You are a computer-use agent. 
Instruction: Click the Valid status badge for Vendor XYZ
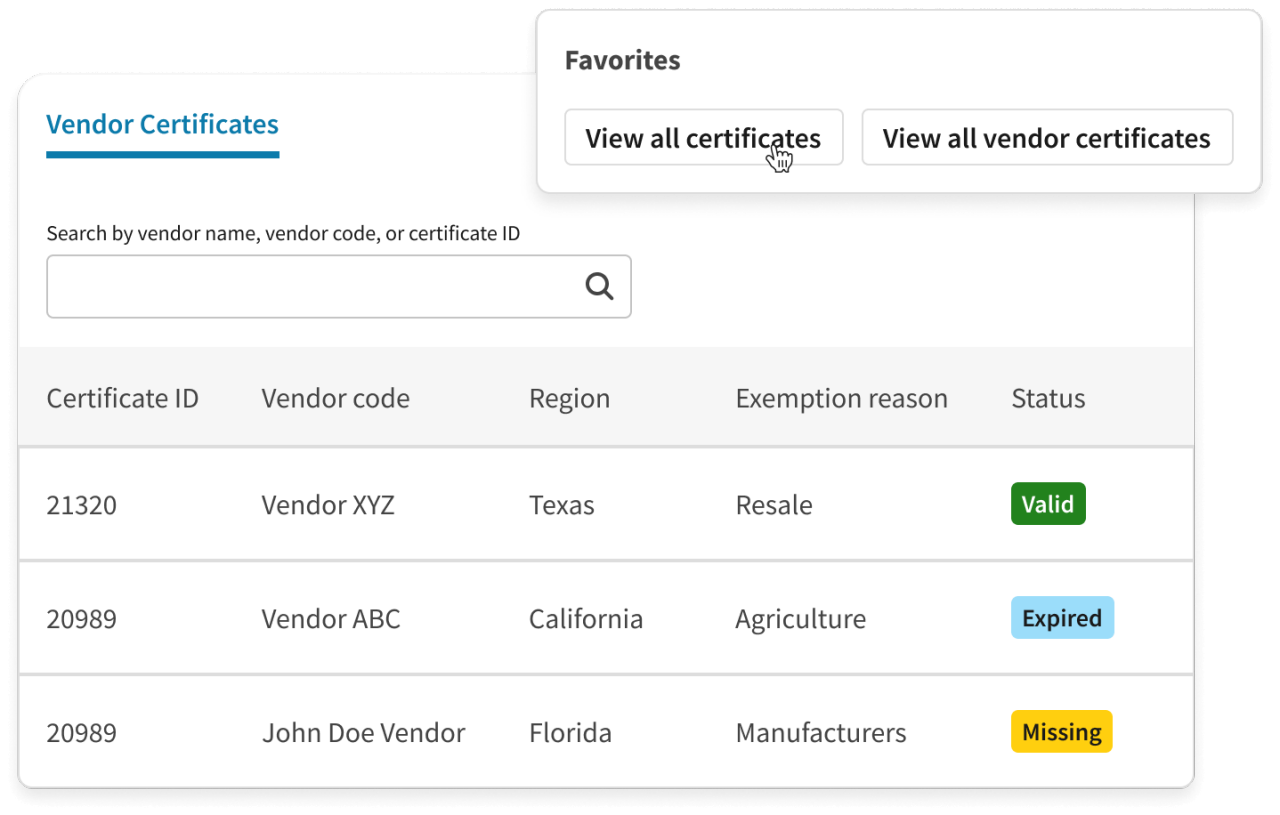[1048, 504]
